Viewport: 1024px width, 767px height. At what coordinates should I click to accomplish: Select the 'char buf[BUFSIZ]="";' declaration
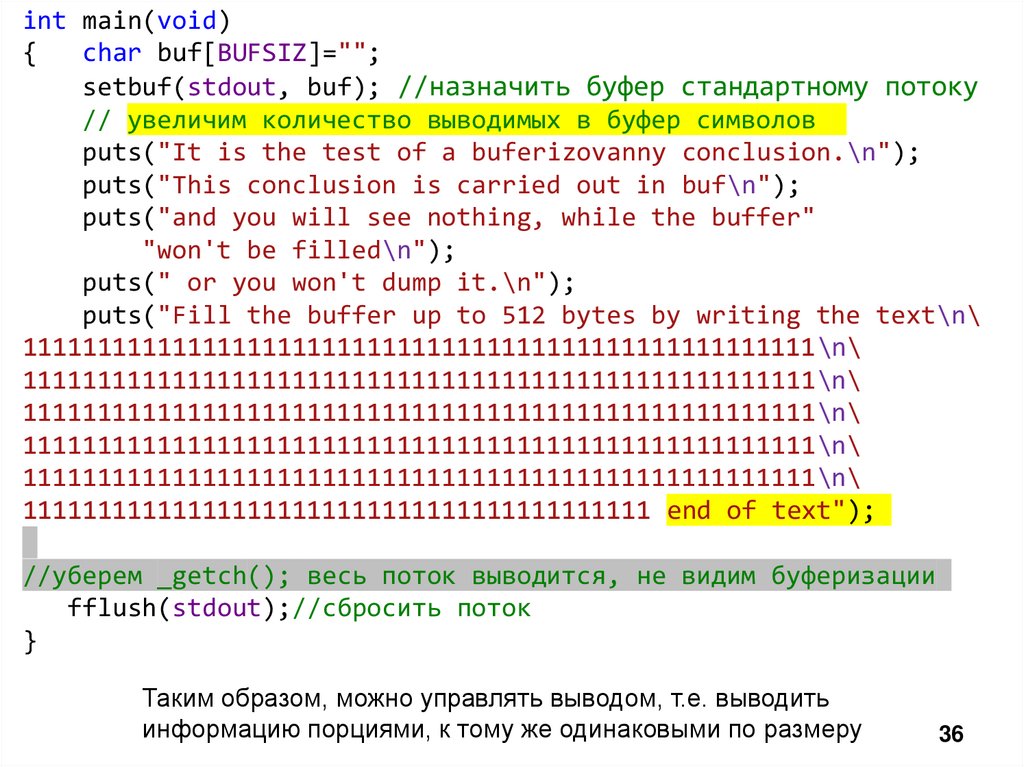(x=231, y=53)
